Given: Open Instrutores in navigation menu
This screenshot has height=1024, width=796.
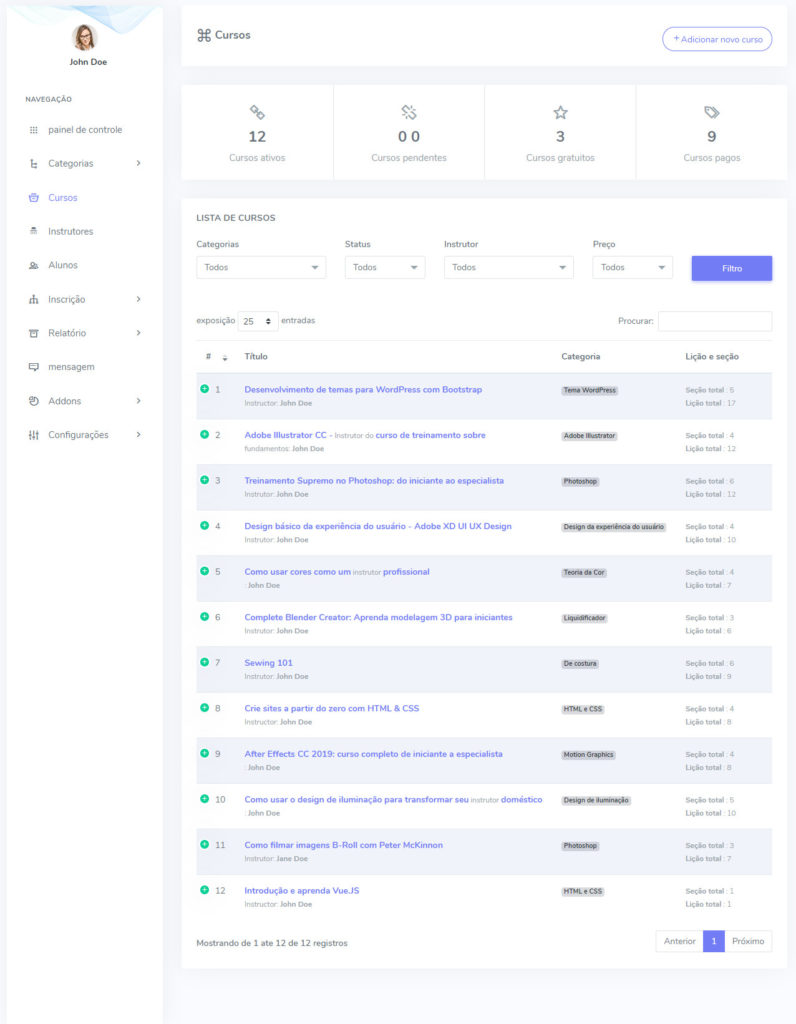Looking at the screenshot, I should tap(71, 231).
